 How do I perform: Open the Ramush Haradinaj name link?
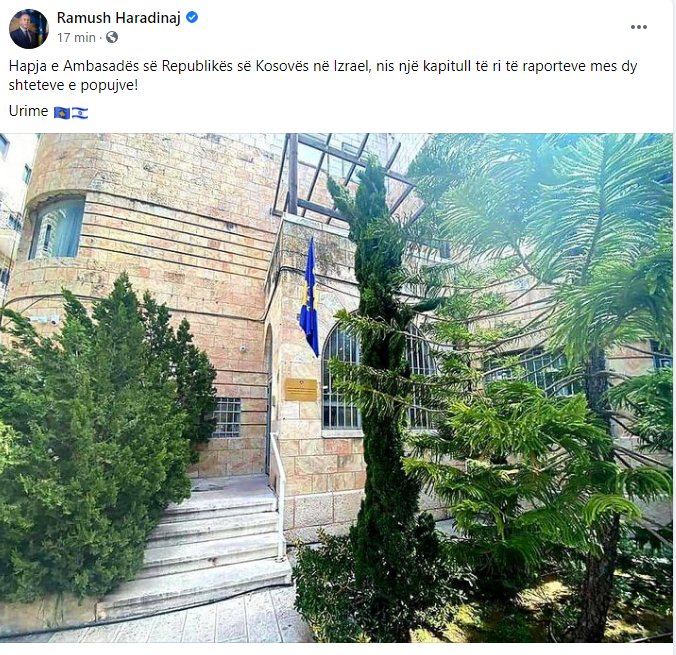(x=119, y=18)
